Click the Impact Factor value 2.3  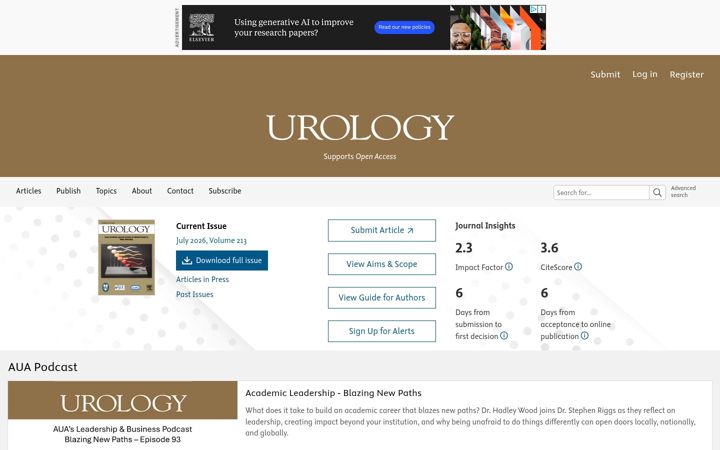[x=464, y=248]
